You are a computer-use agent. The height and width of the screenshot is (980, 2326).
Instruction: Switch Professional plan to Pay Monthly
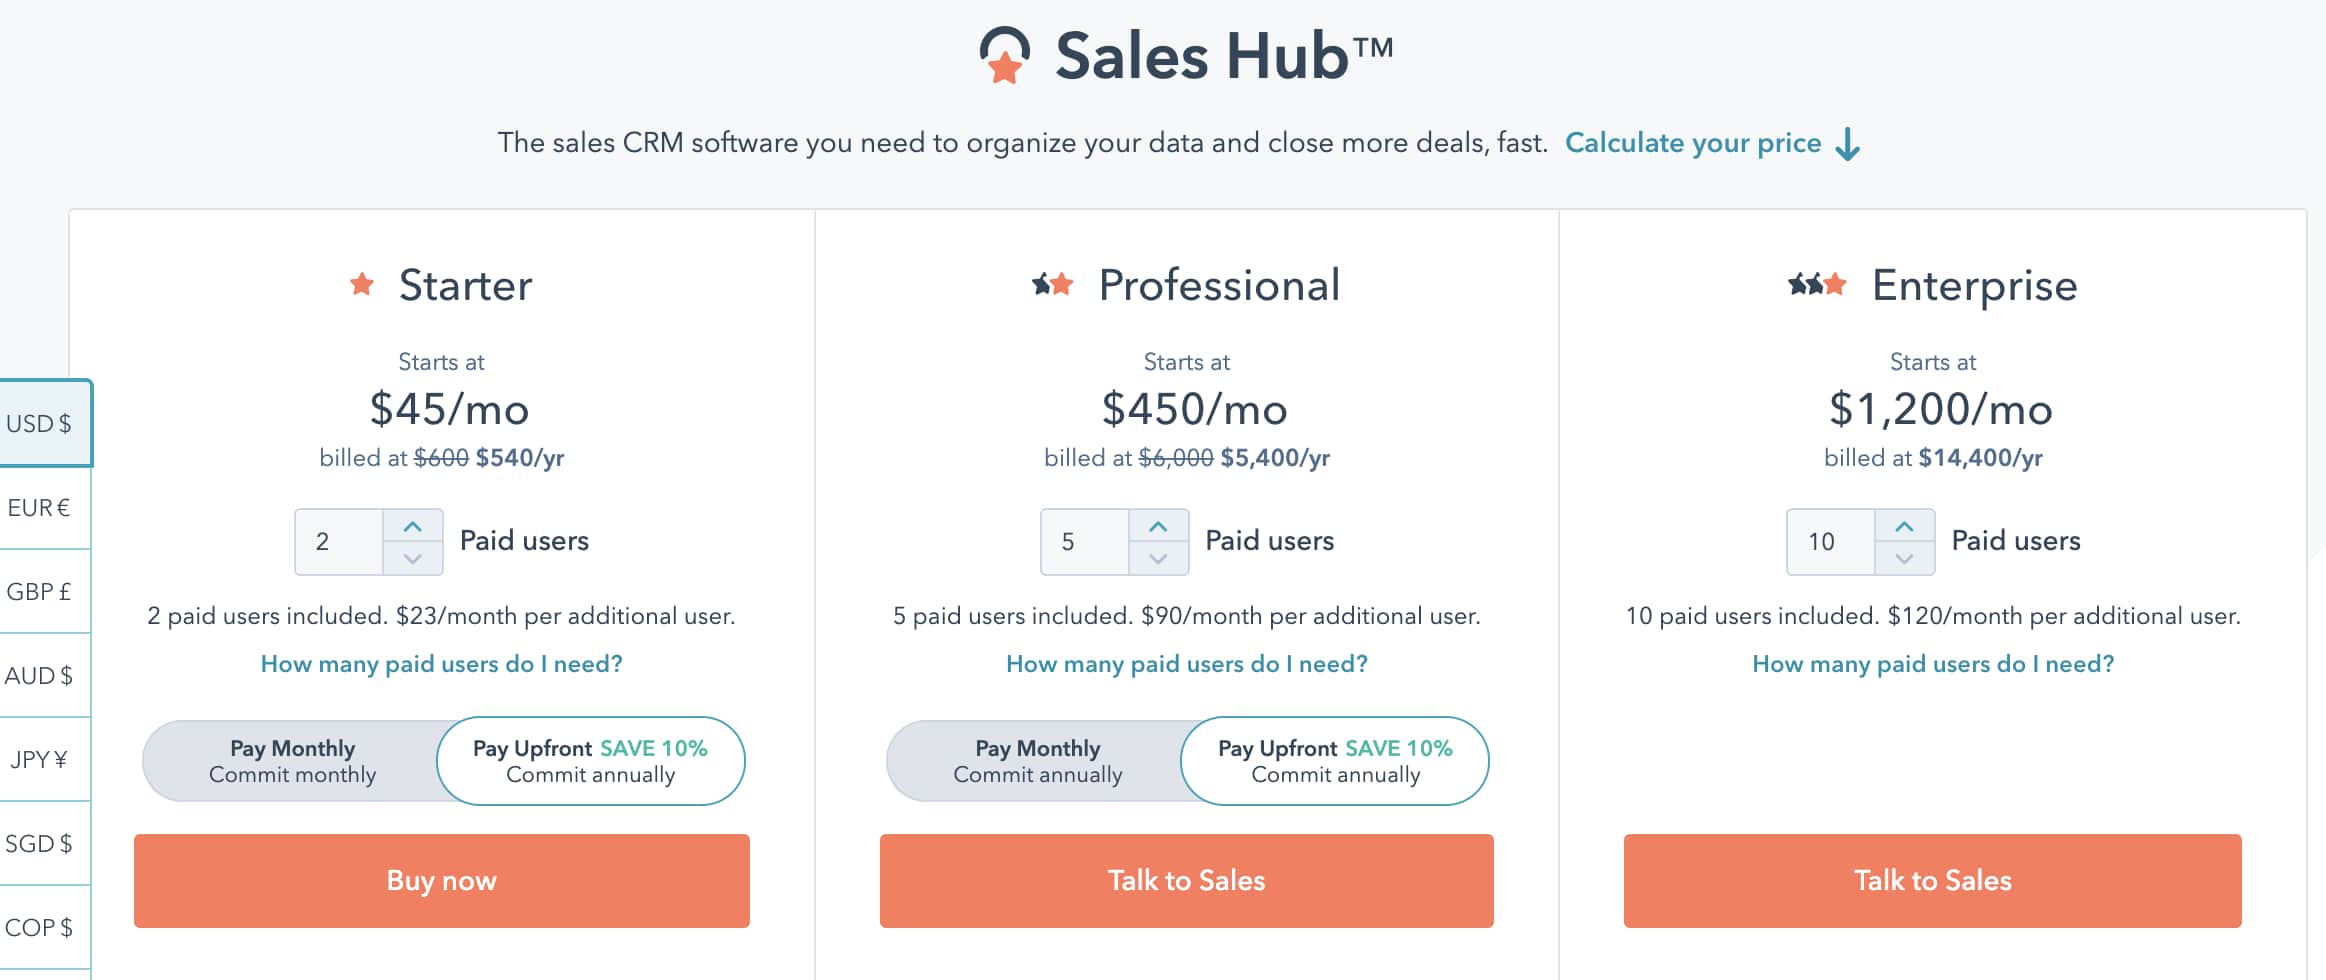click(x=1037, y=761)
